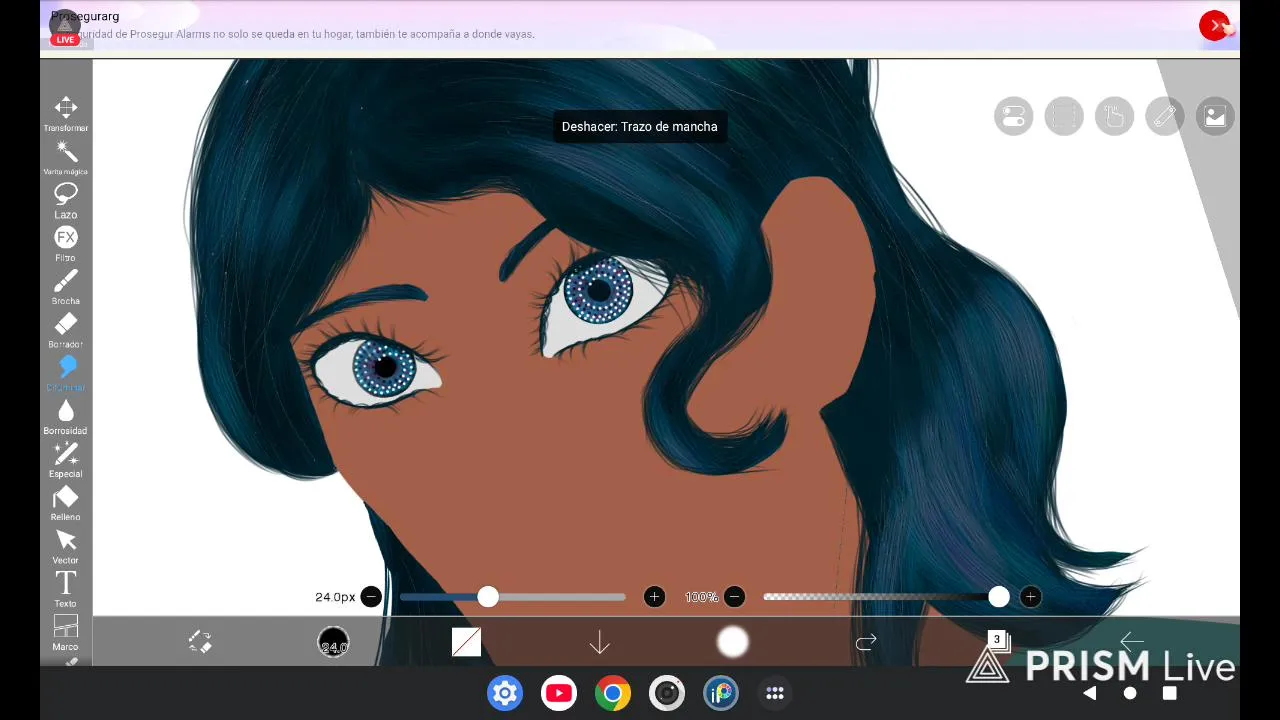1280x720 pixels.
Task: Open the selection area icon
Action: (x=1064, y=116)
